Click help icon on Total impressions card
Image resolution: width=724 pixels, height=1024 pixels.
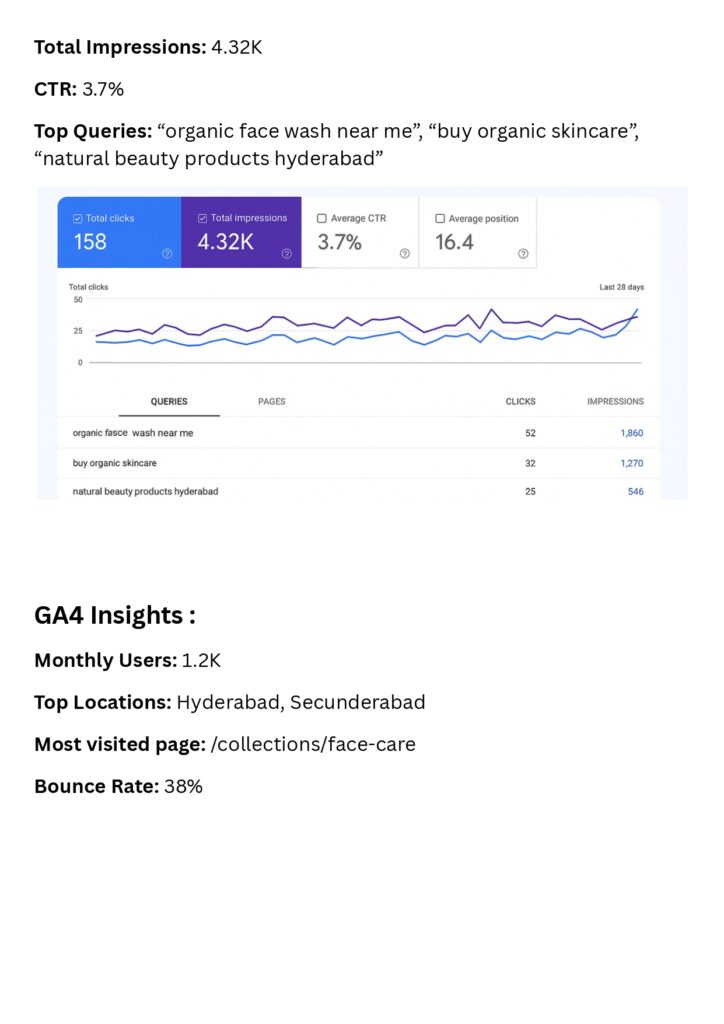286,254
